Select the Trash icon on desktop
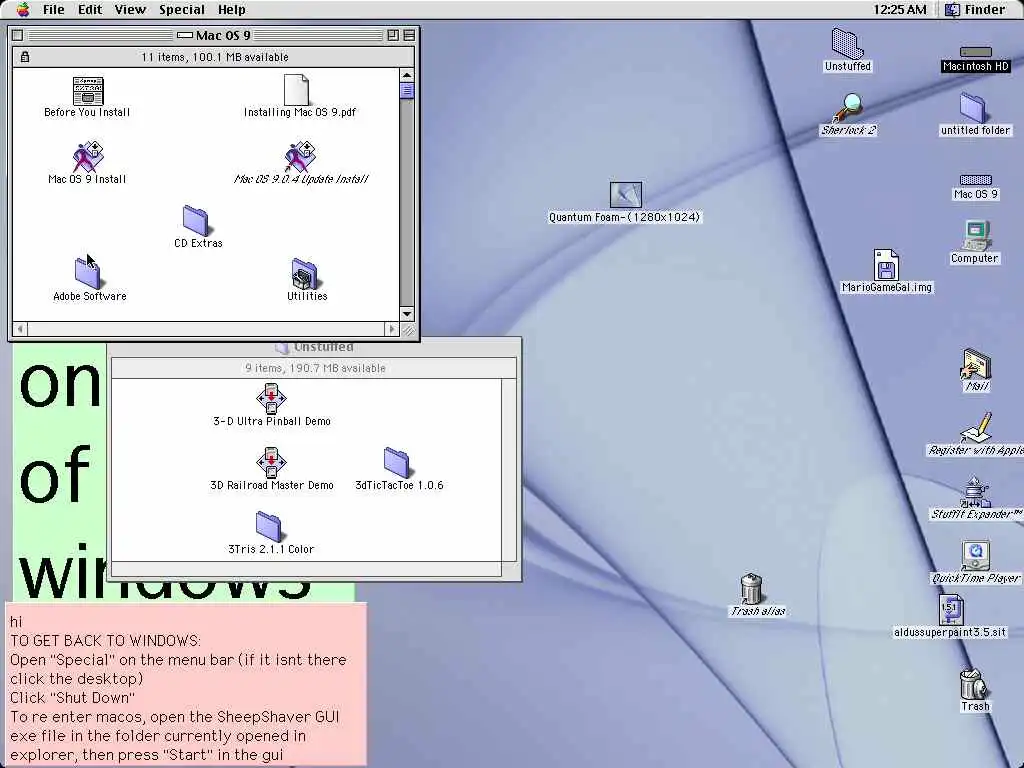 974,683
